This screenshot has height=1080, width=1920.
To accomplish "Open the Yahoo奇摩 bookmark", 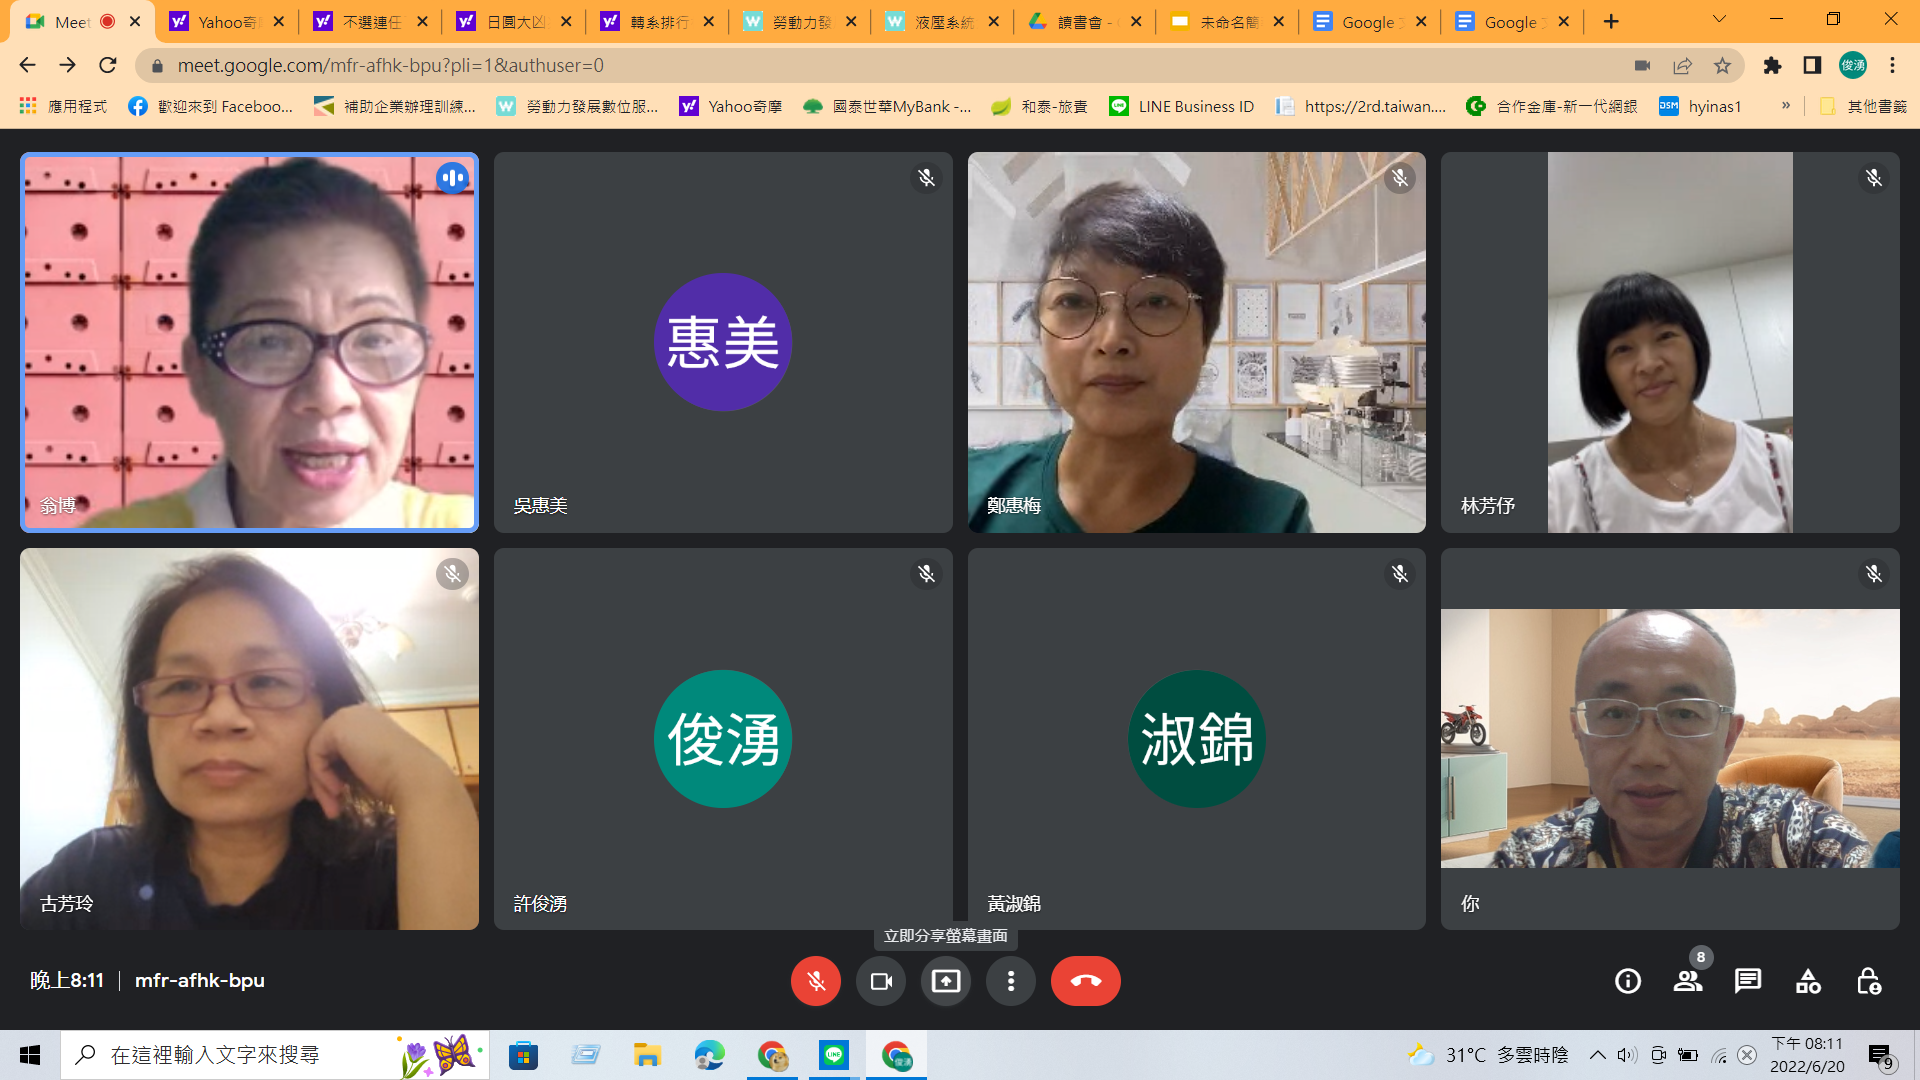I will tap(731, 106).
